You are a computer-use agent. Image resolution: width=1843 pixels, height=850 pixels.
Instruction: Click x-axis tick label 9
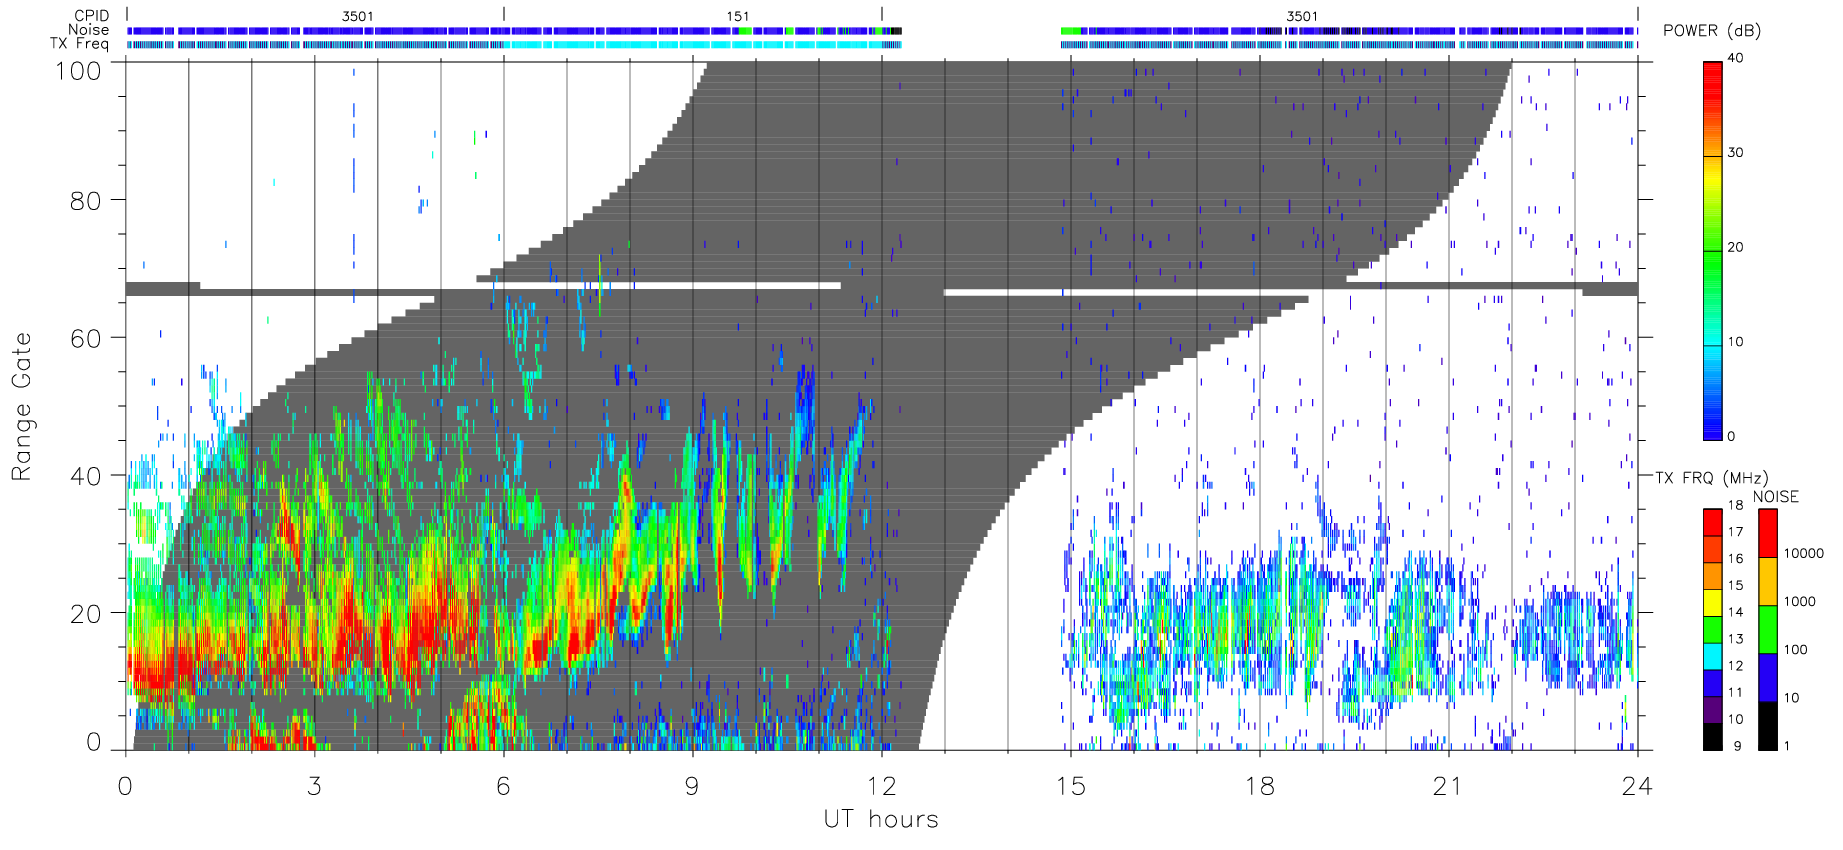point(692,786)
